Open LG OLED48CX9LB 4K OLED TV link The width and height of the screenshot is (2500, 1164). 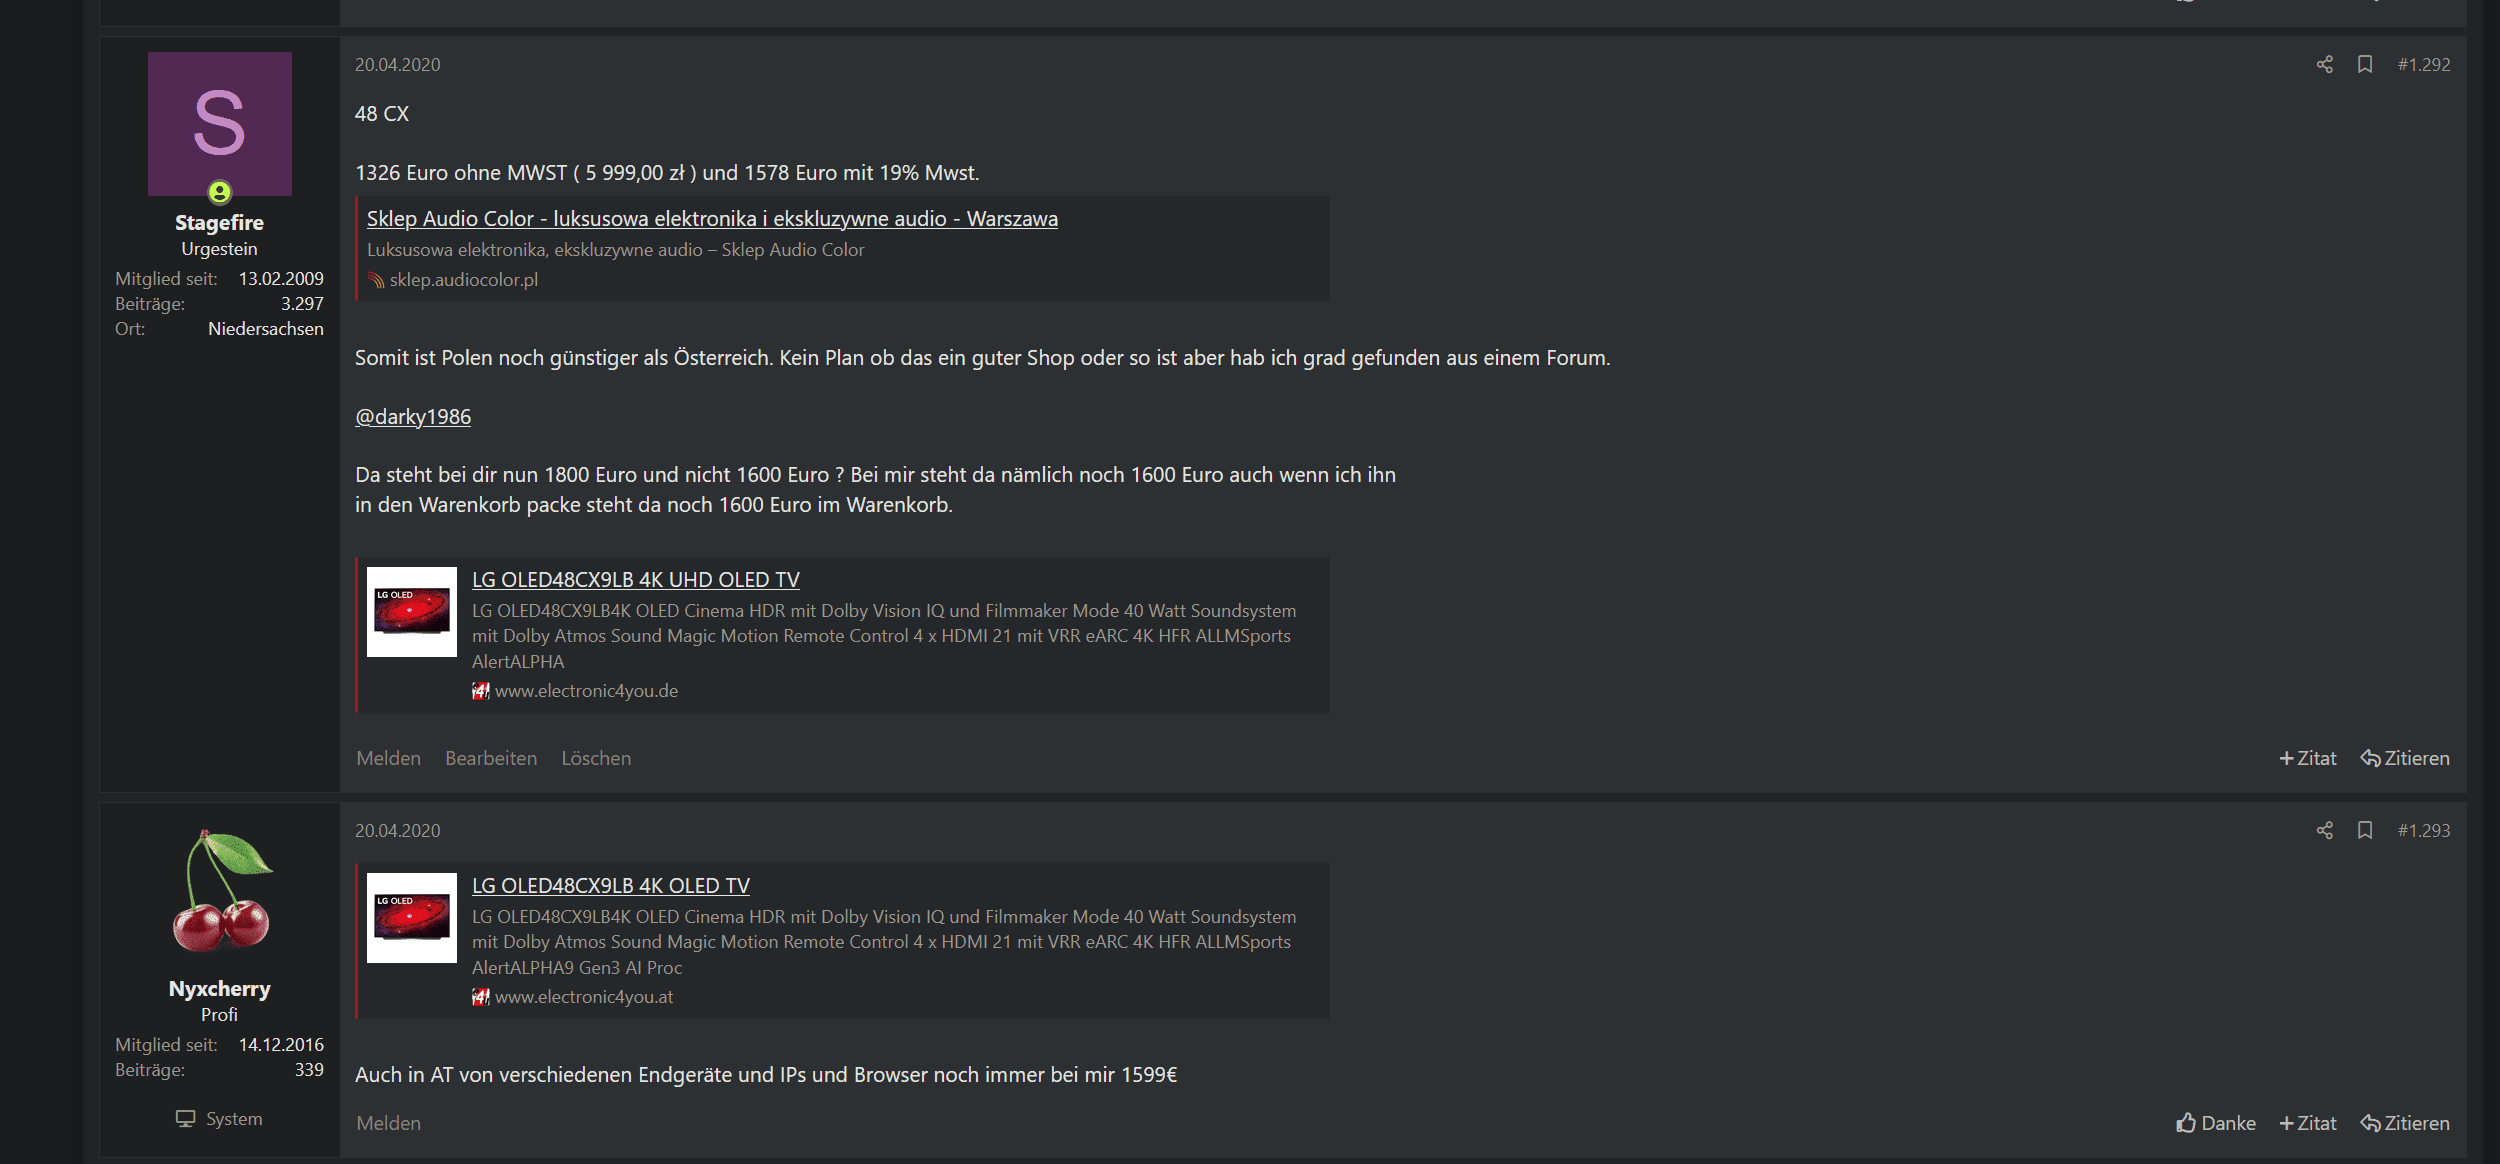611,885
